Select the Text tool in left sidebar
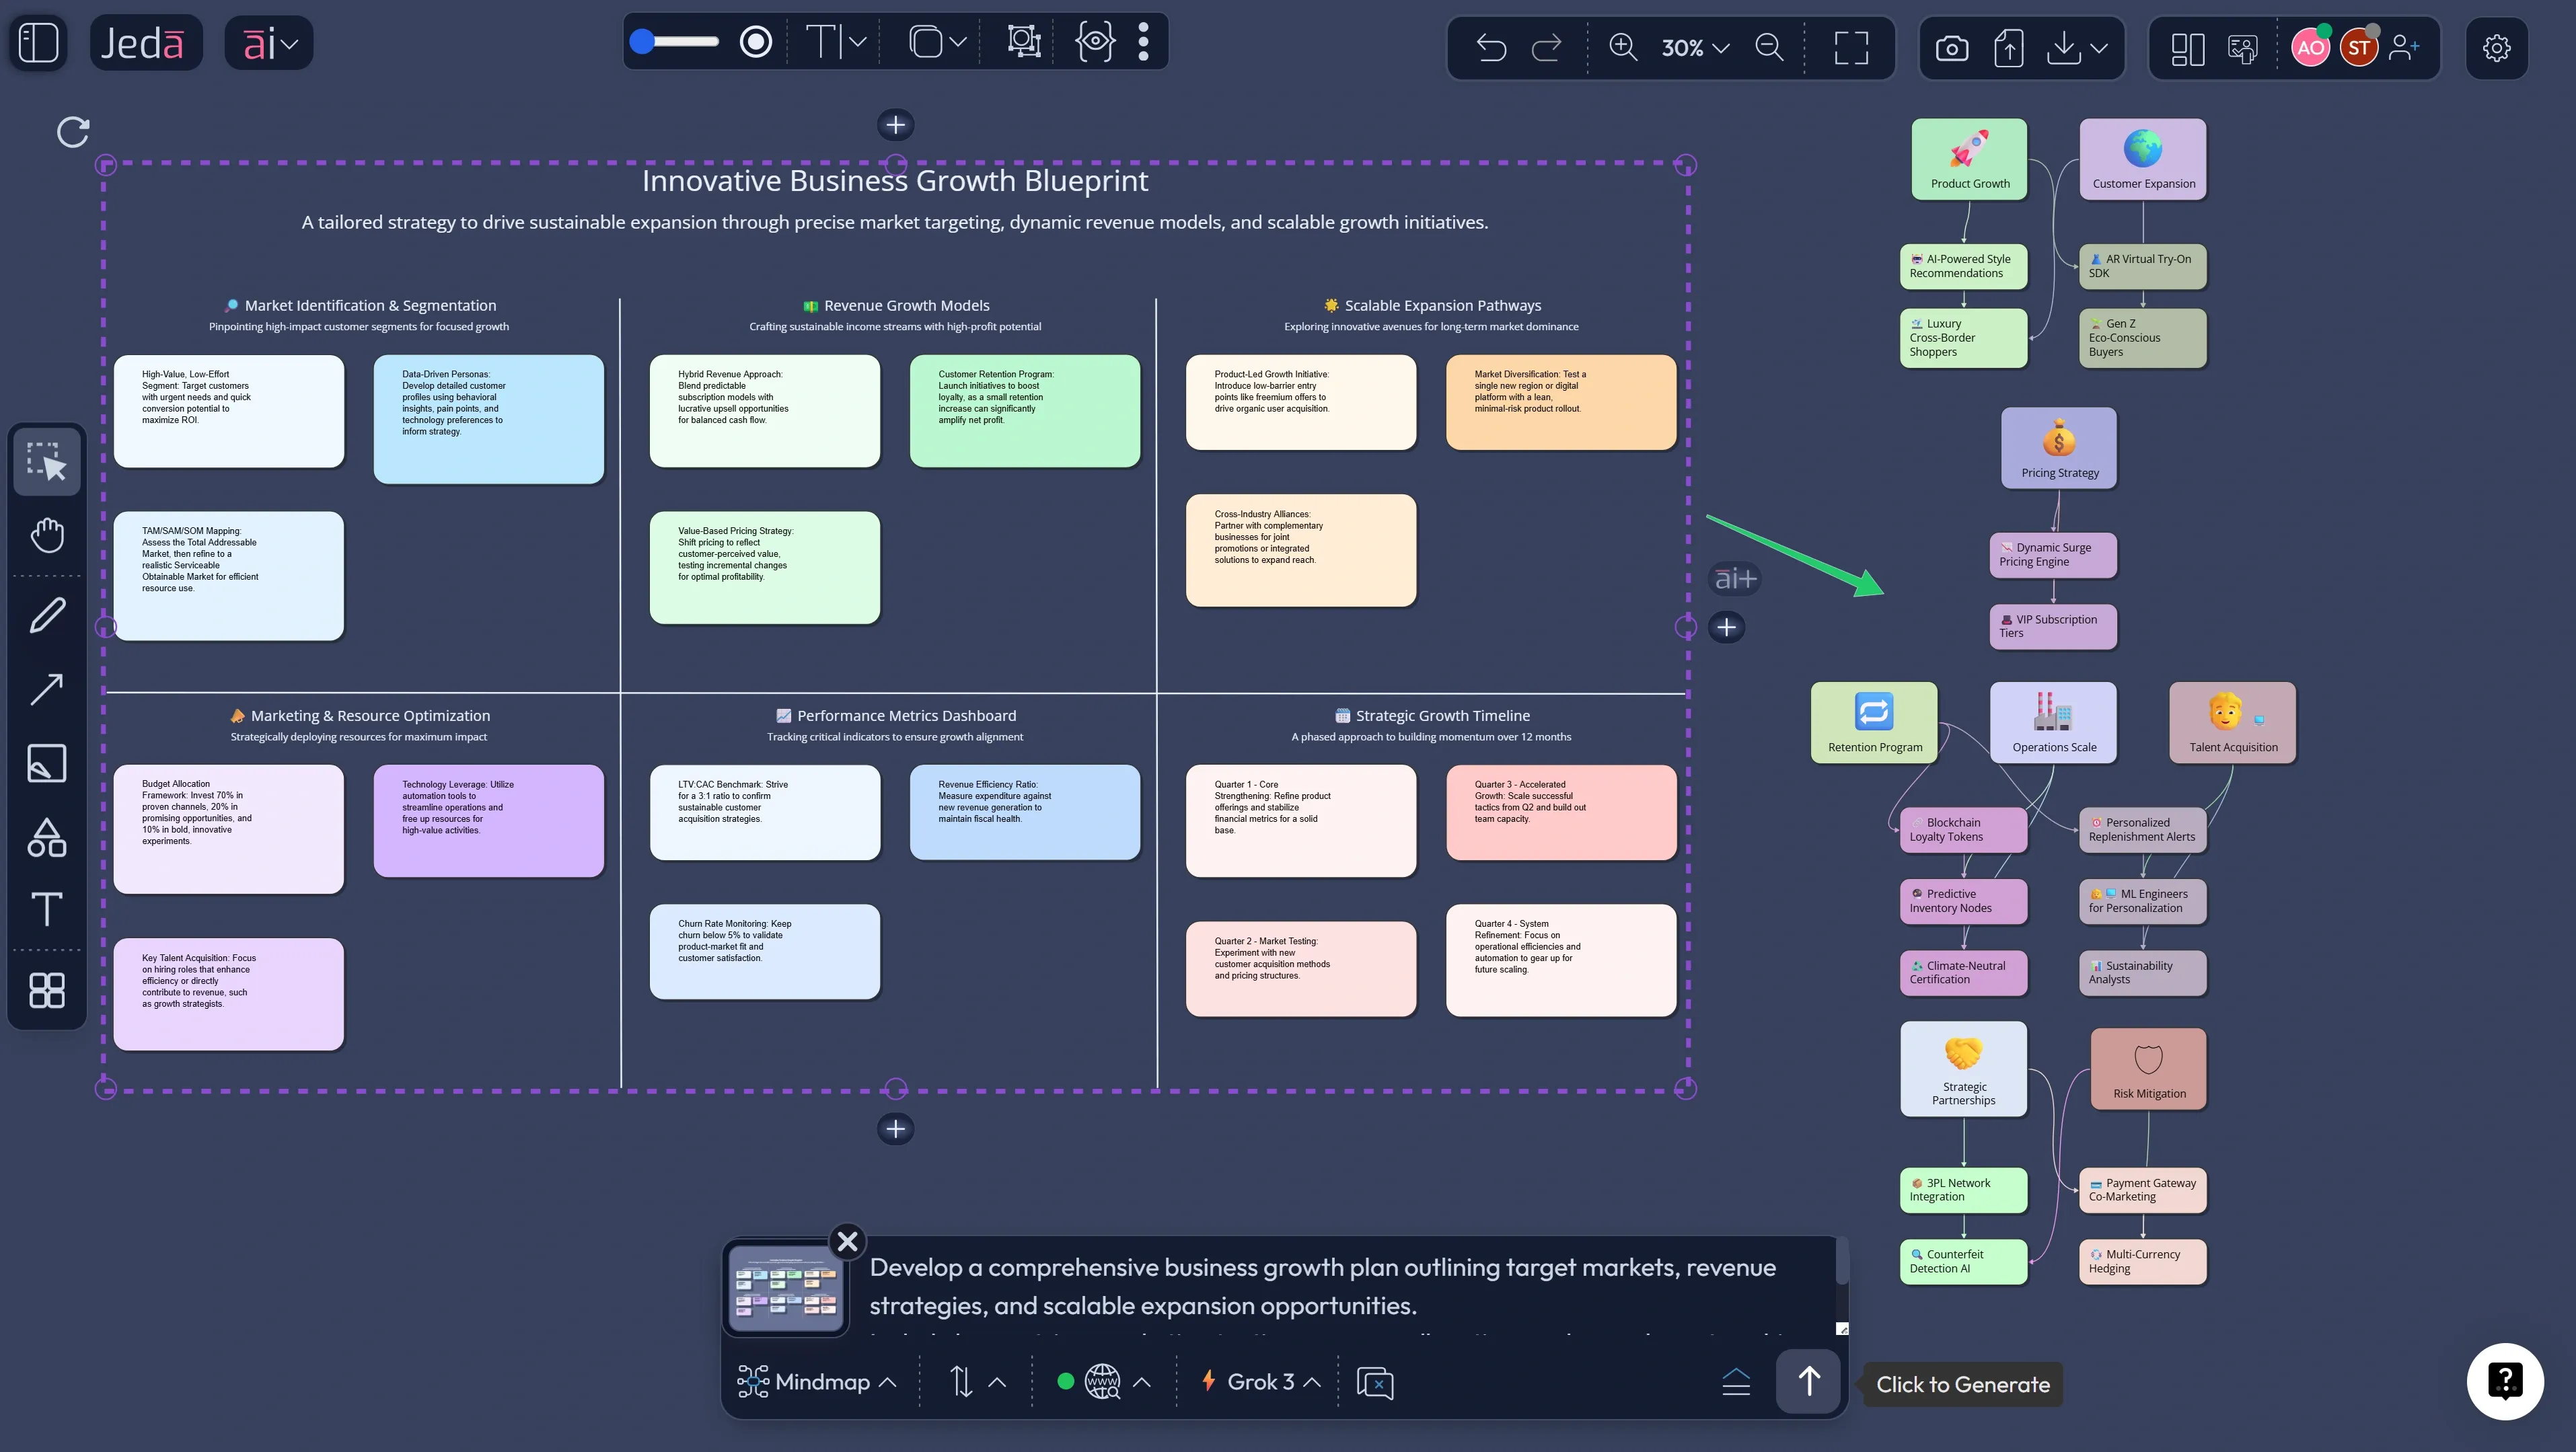 click(x=46, y=910)
